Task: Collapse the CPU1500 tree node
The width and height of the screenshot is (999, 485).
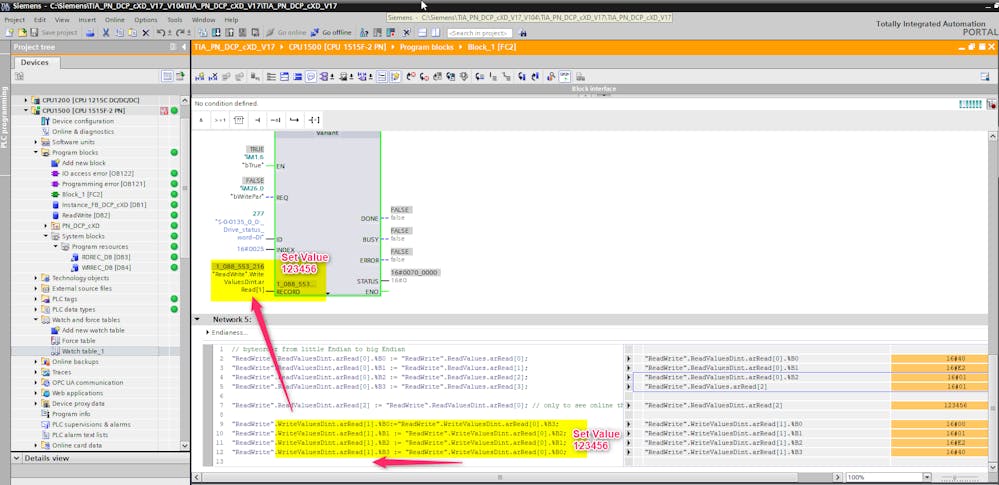Action: (x=27, y=110)
